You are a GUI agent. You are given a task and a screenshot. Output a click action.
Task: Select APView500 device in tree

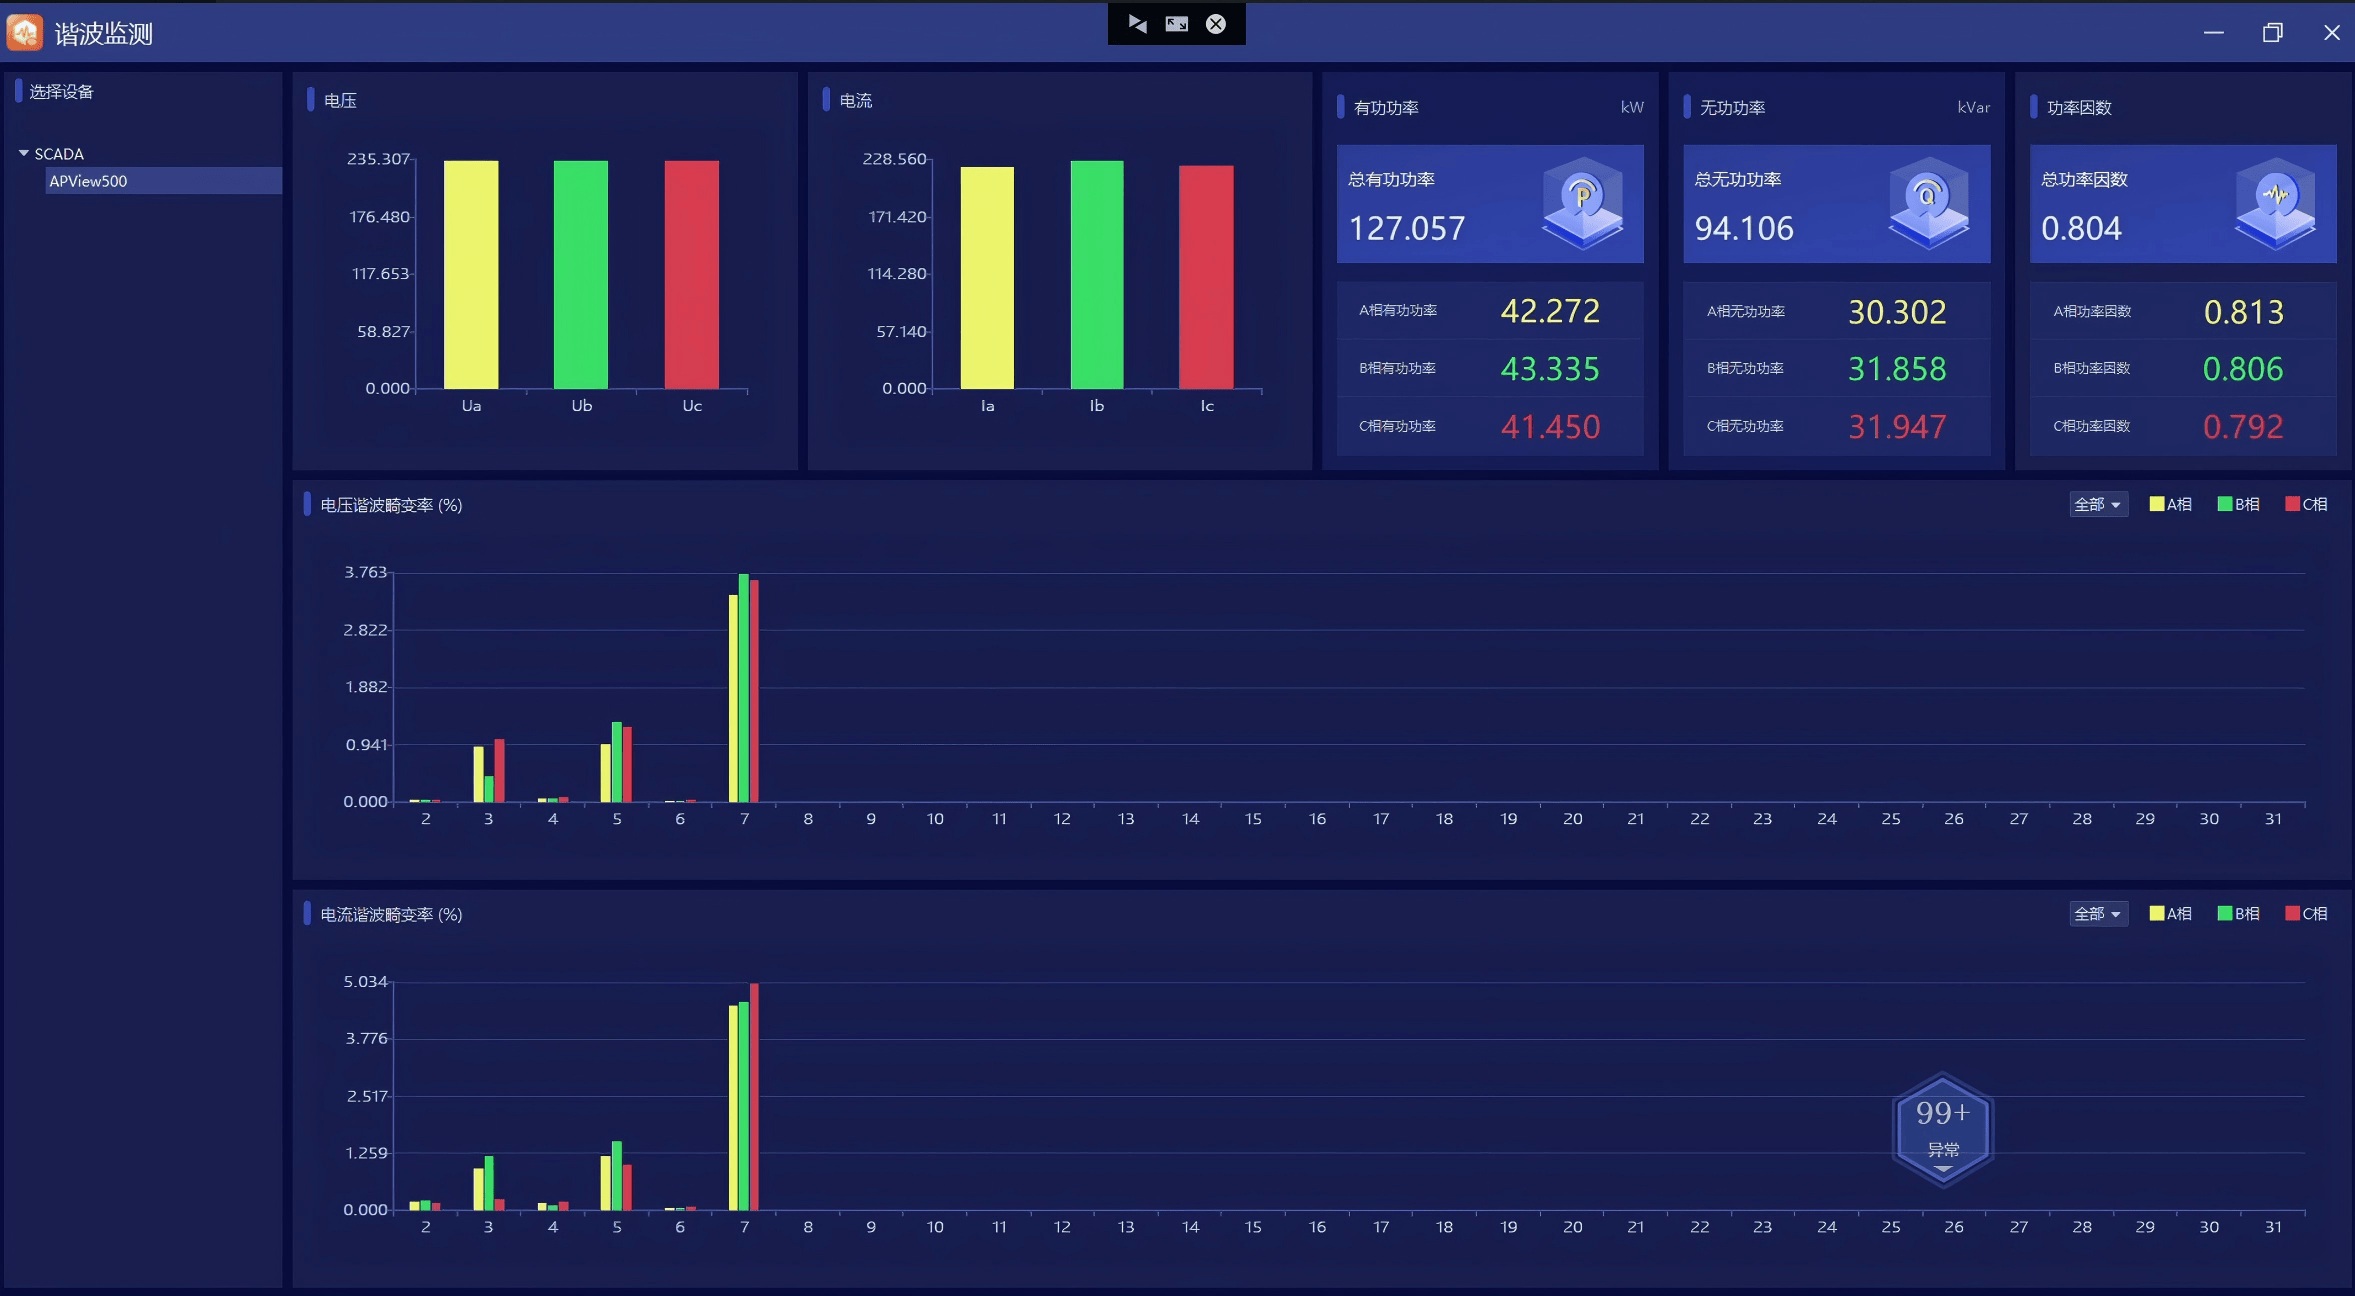[88, 181]
